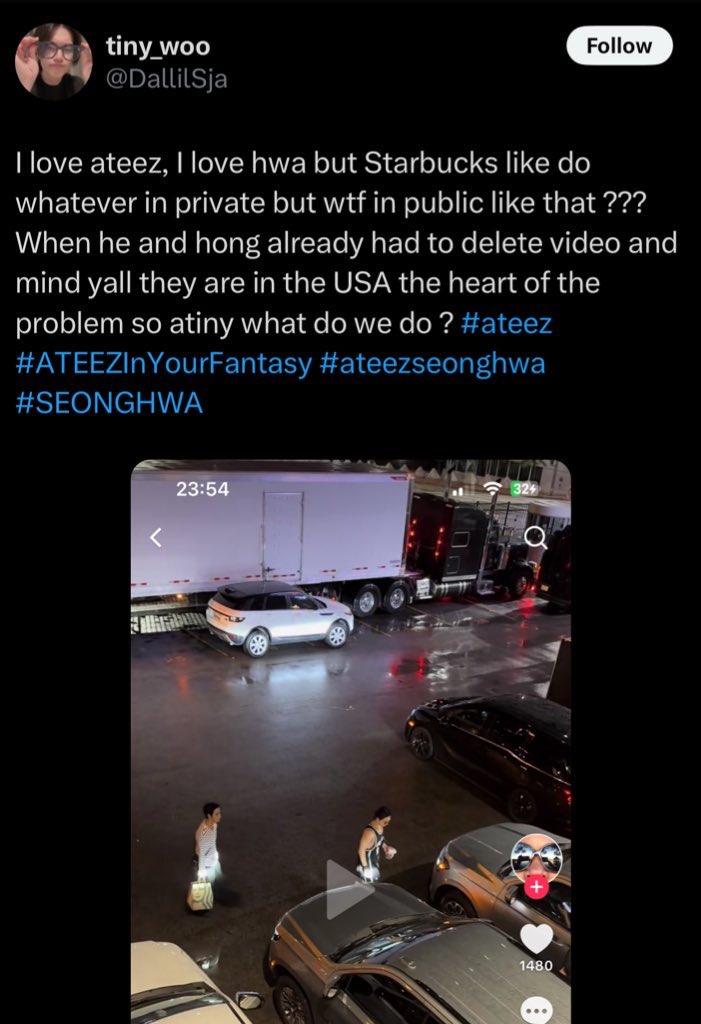Open tiny_woo's profile picture
Viewport: 701px width, 1024px height.
pyautogui.click(x=54, y=61)
